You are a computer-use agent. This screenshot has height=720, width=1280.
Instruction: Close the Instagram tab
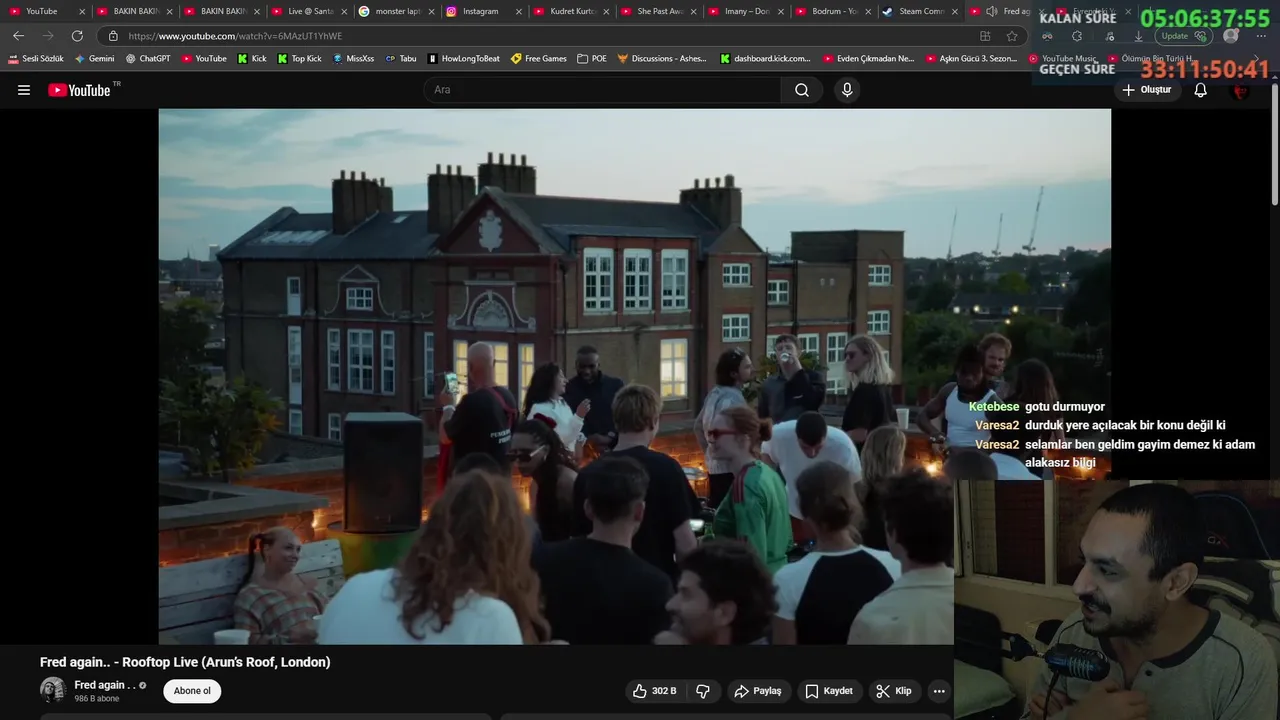[x=519, y=11]
